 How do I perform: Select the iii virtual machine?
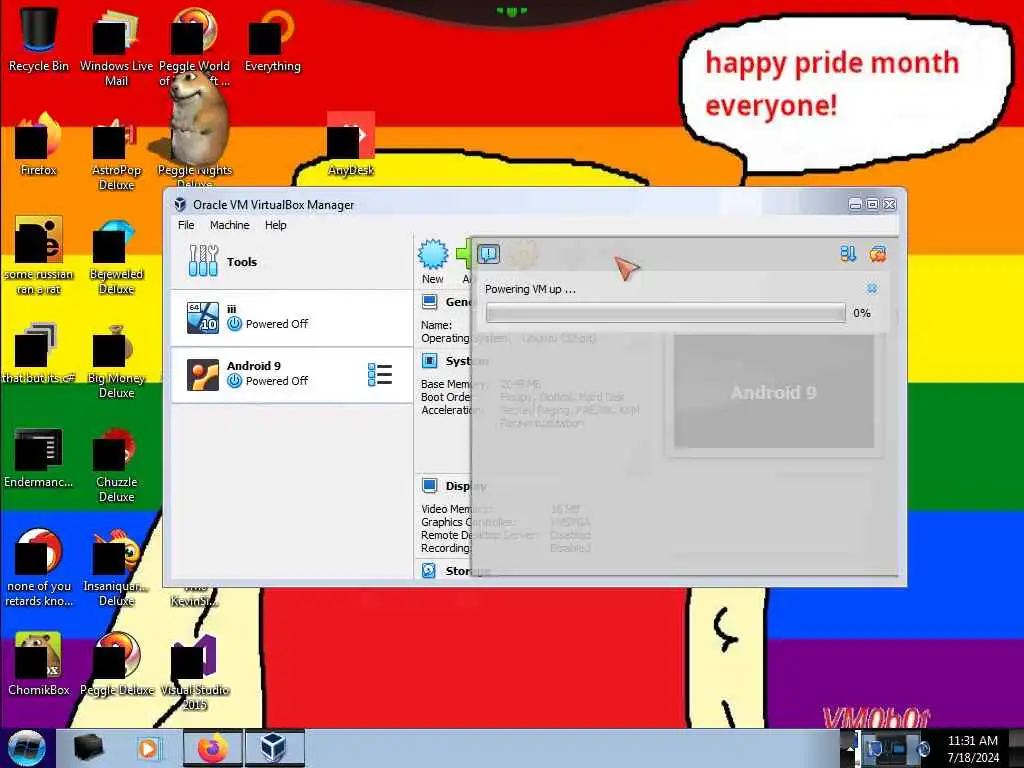point(291,317)
